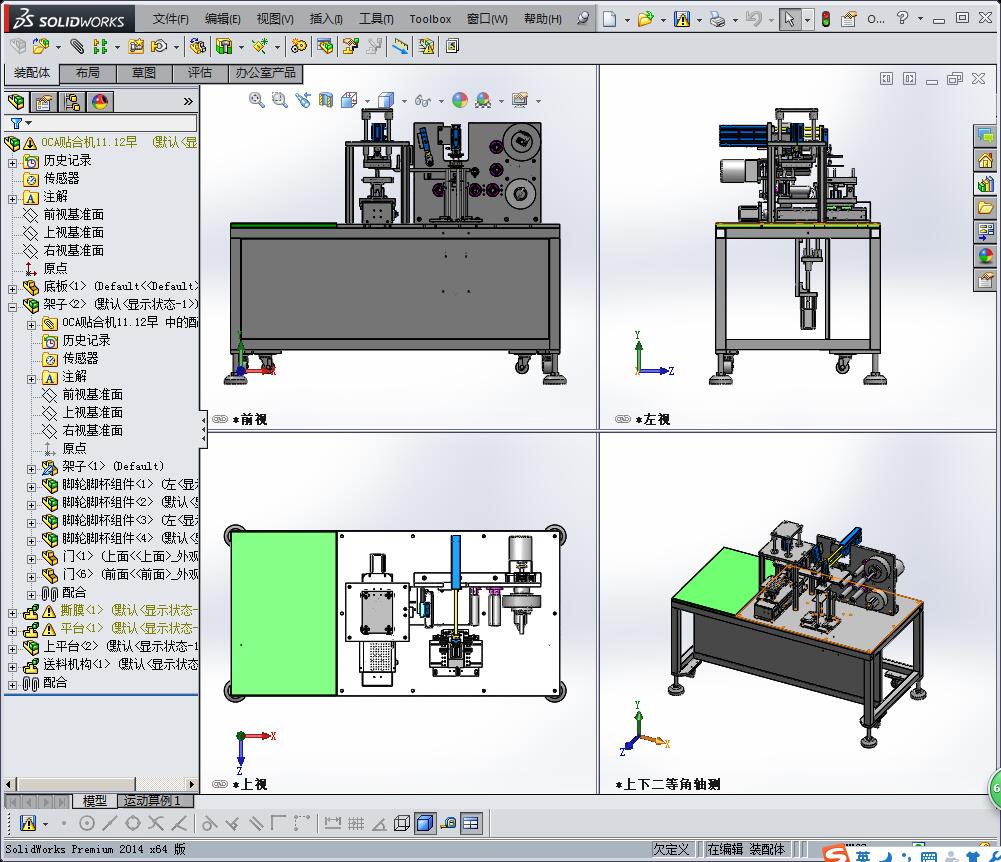Screen dimensions: 1001x862
Task: Click the Clearance Verification warning icon
Action: tap(426, 46)
